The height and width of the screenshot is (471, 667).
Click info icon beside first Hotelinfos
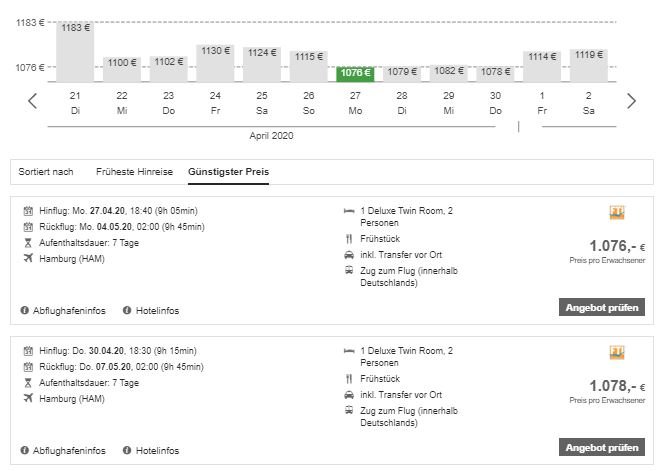click(127, 310)
